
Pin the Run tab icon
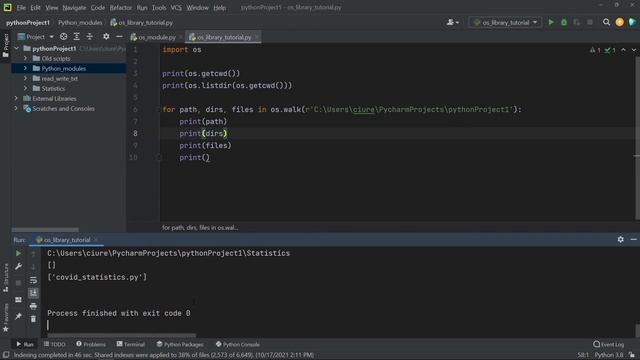pos(18,316)
